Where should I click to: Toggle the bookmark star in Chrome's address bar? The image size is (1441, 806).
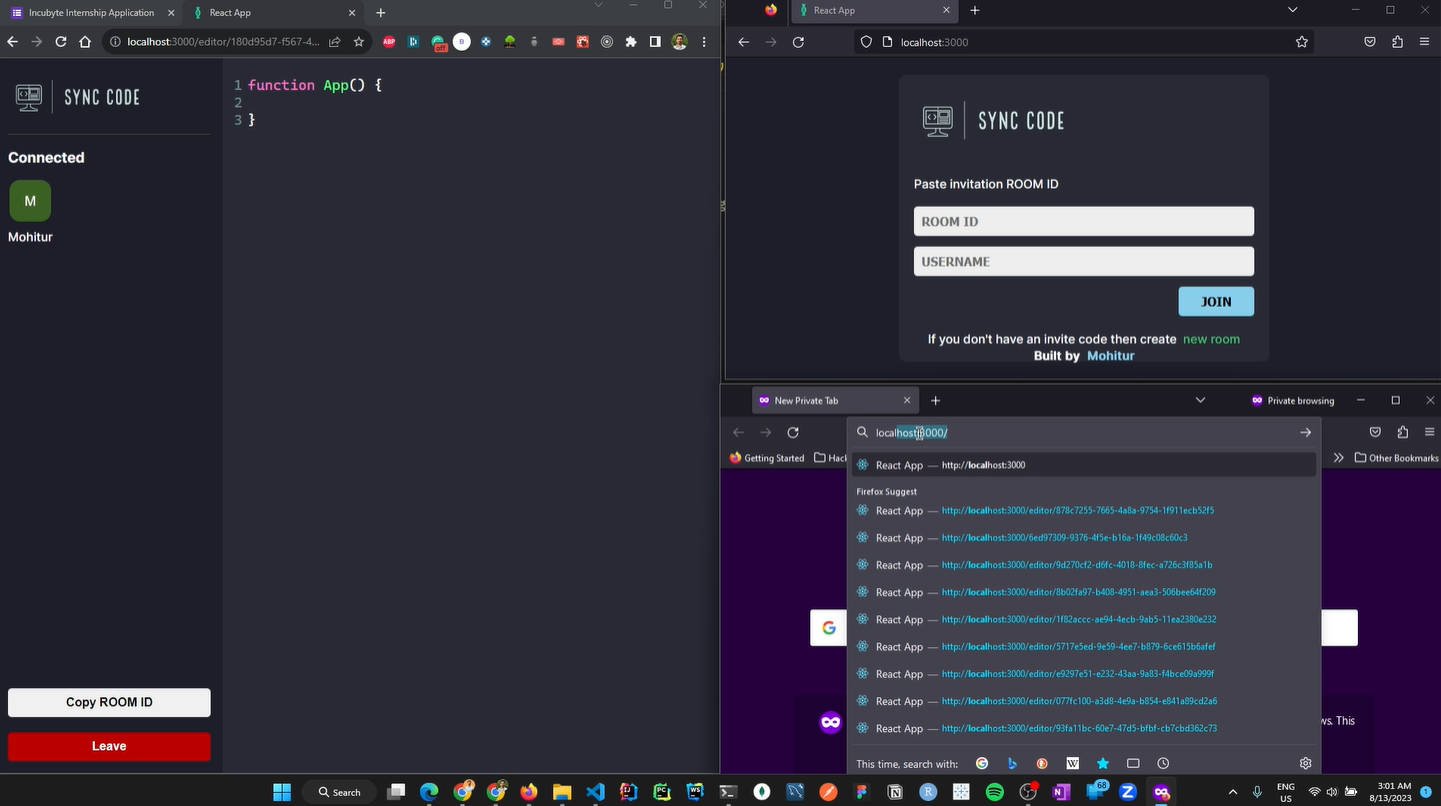(x=359, y=42)
